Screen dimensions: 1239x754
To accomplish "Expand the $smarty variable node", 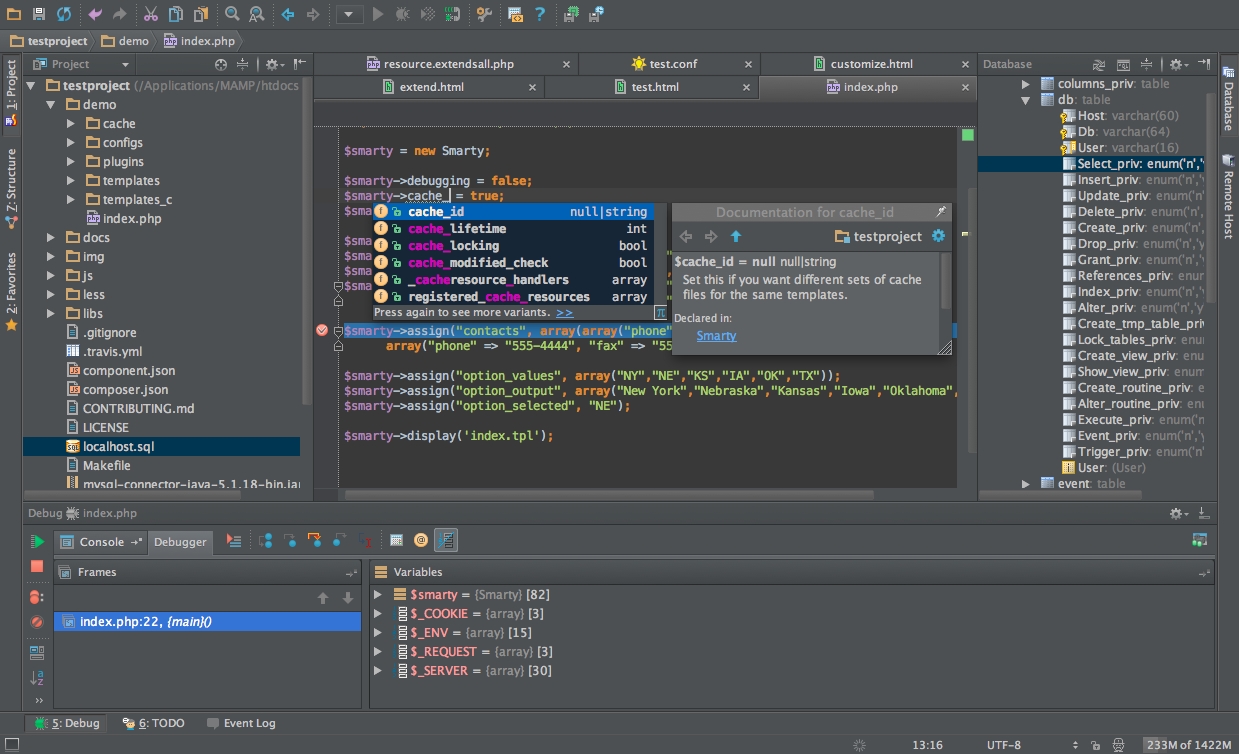I will (378, 595).
